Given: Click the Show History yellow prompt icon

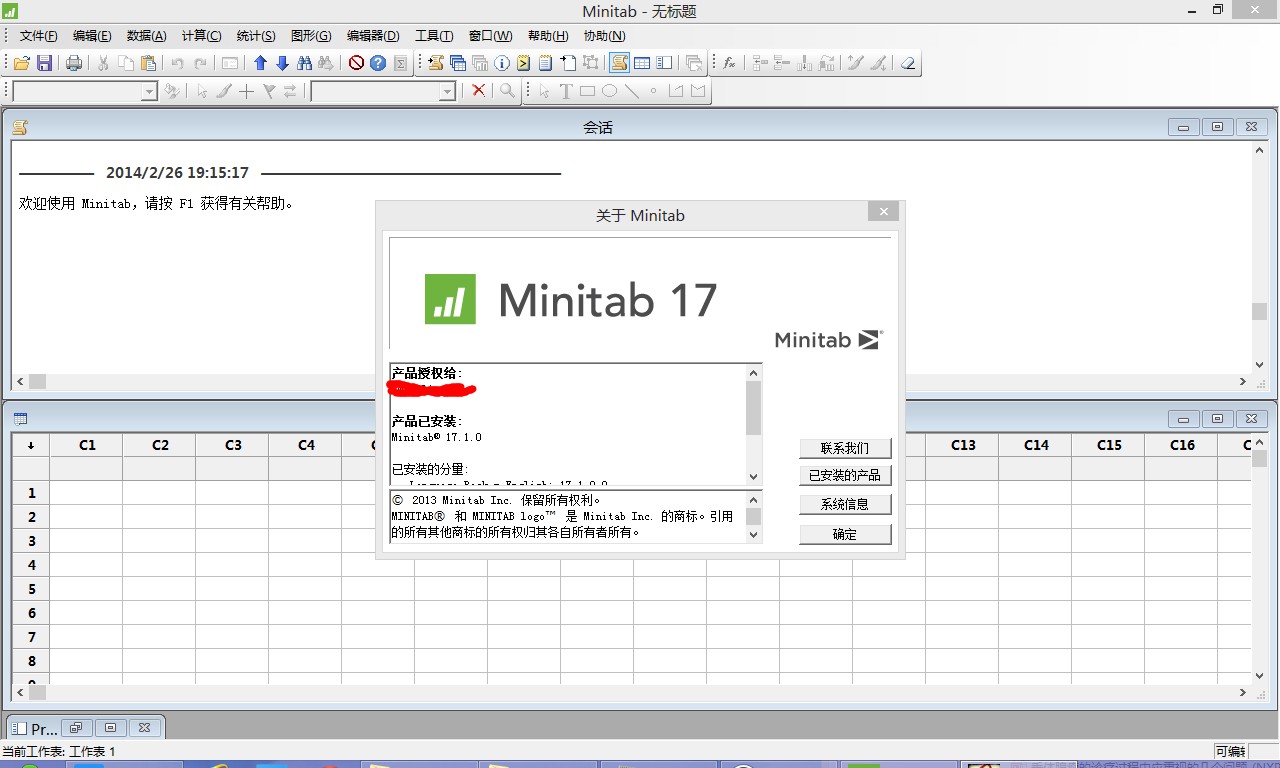Looking at the screenshot, I should [x=524, y=63].
